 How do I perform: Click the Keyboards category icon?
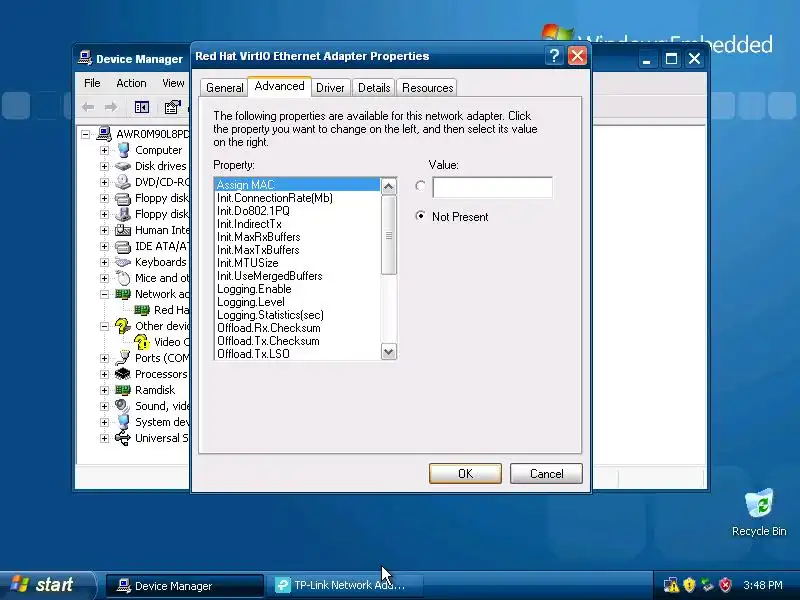(x=123, y=262)
